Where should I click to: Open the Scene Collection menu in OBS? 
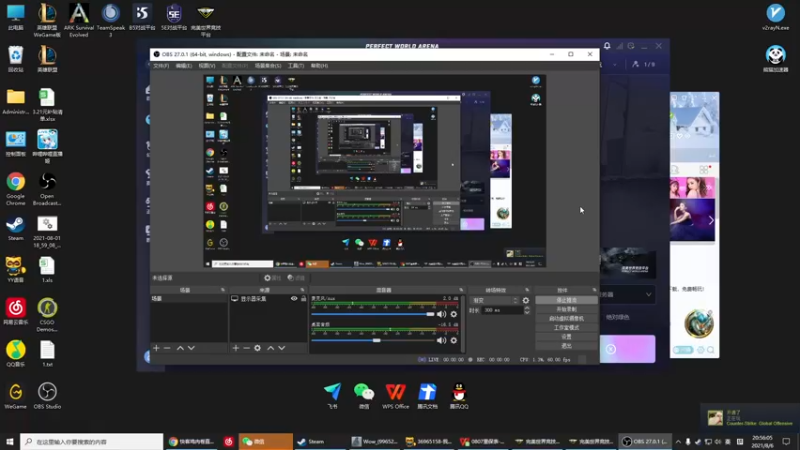(x=268, y=66)
